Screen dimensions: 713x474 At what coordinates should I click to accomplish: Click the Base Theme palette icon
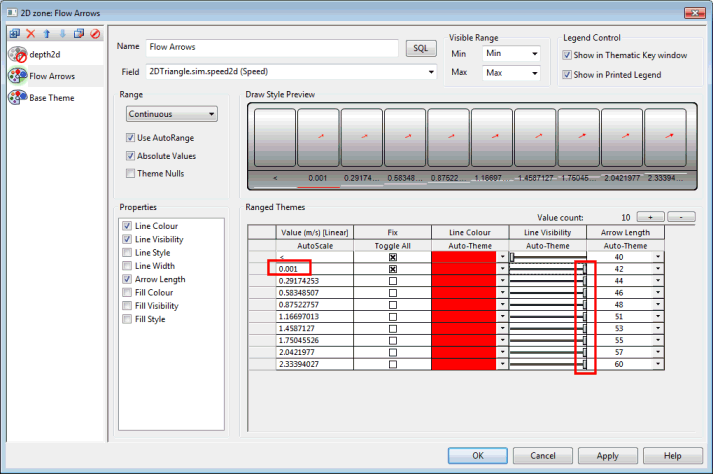[18, 97]
